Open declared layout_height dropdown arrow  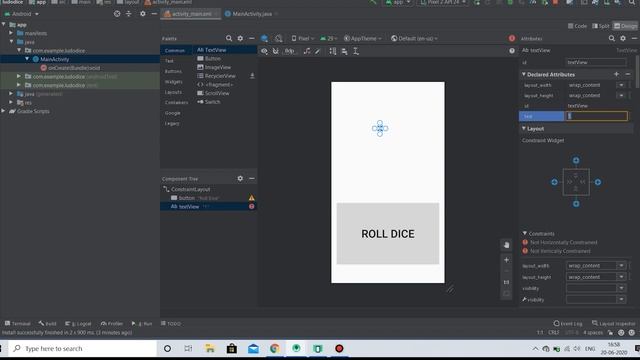point(621,96)
